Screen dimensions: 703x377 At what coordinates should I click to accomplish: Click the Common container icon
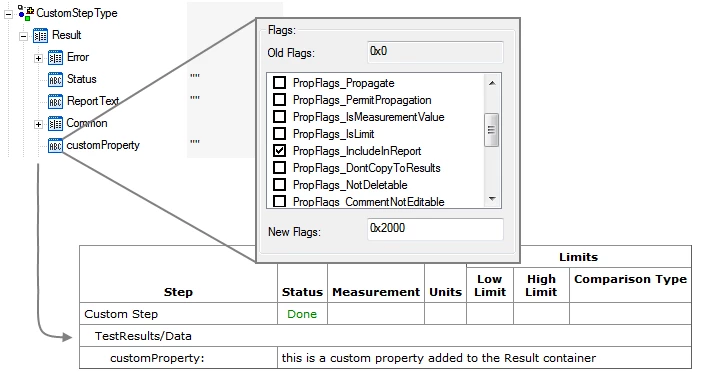55,124
